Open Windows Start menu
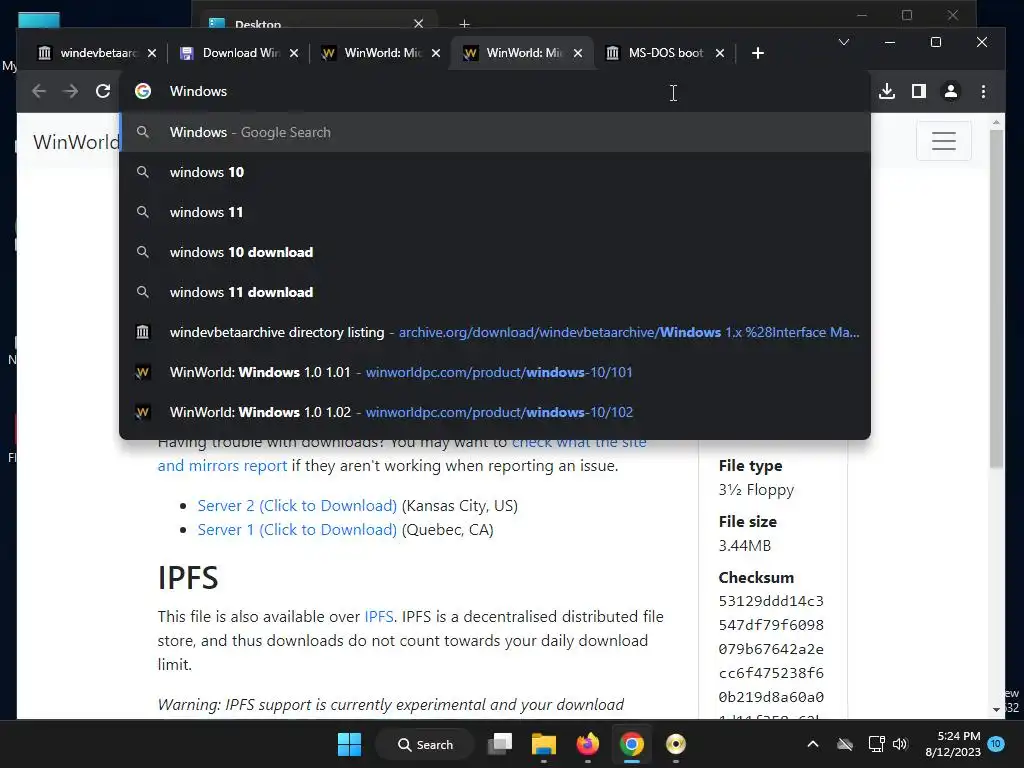The width and height of the screenshot is (1024, 768). (x=349, y=744)
